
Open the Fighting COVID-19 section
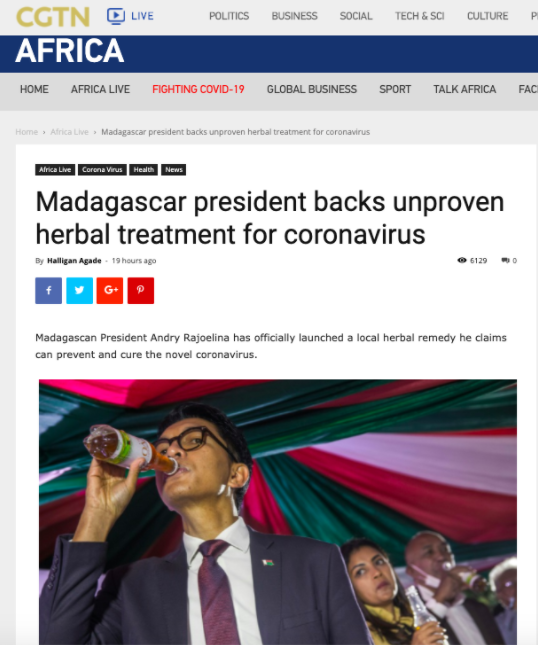198,89
